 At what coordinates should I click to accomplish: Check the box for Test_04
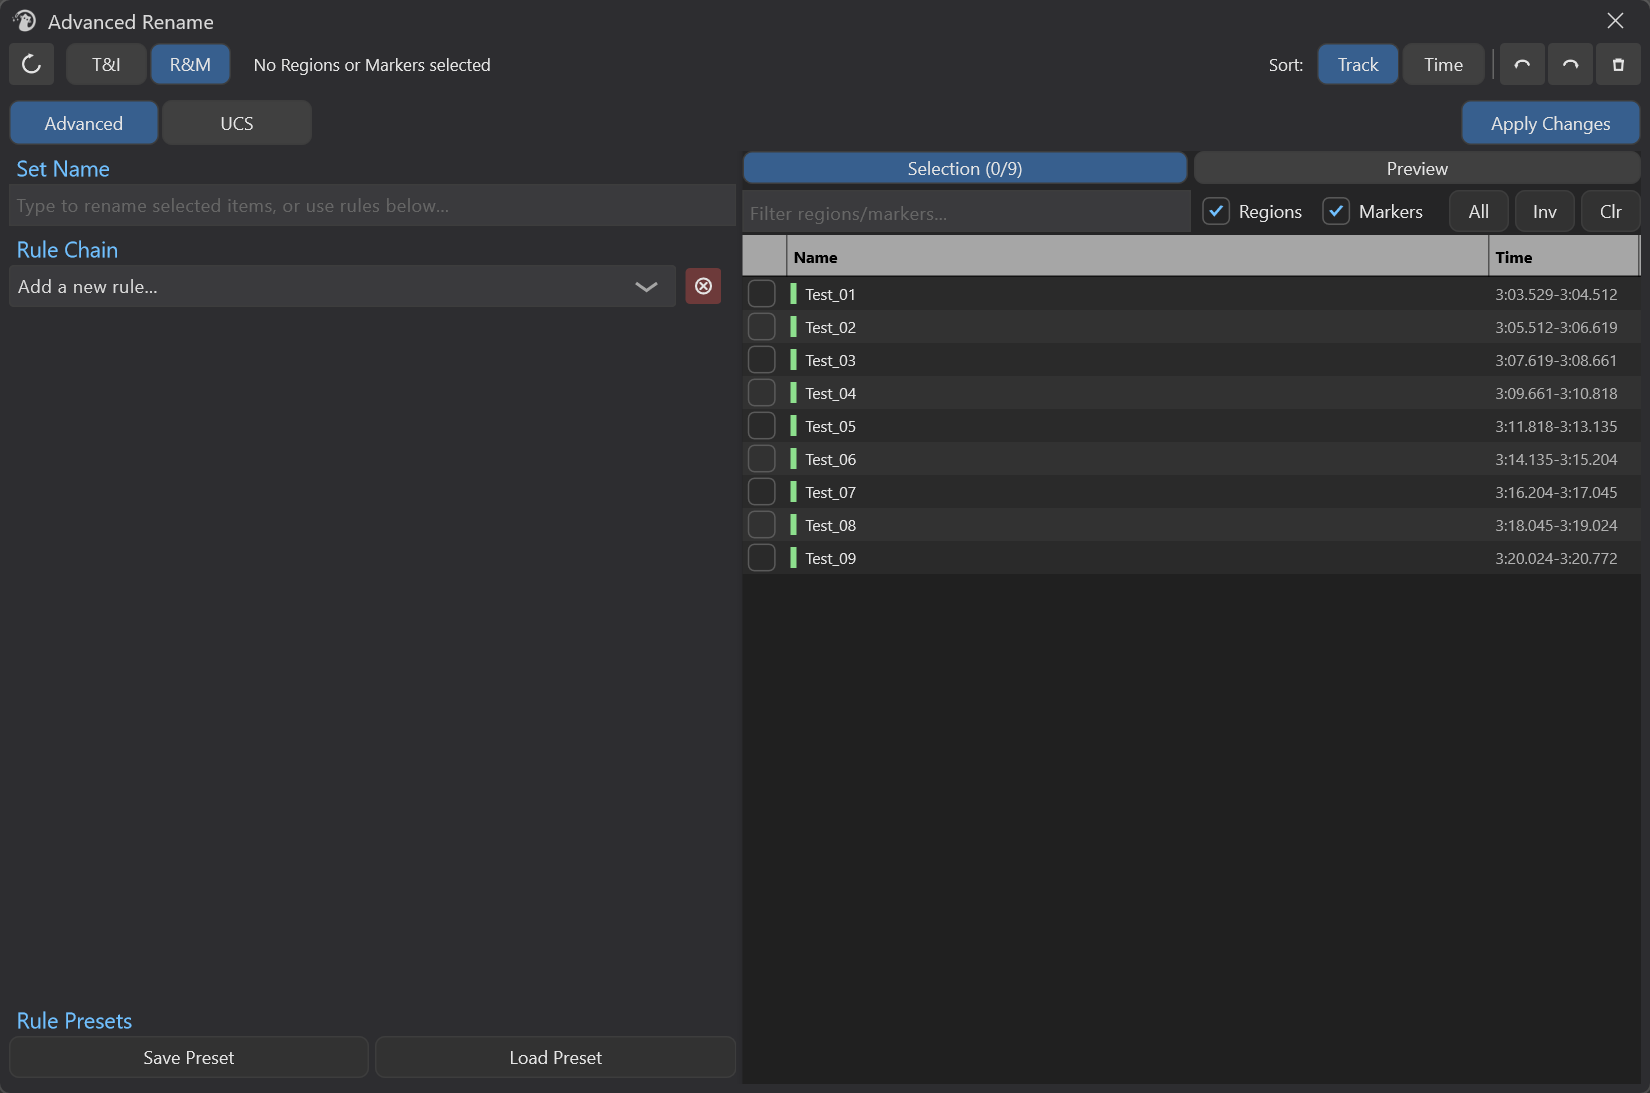coord(762,393)
